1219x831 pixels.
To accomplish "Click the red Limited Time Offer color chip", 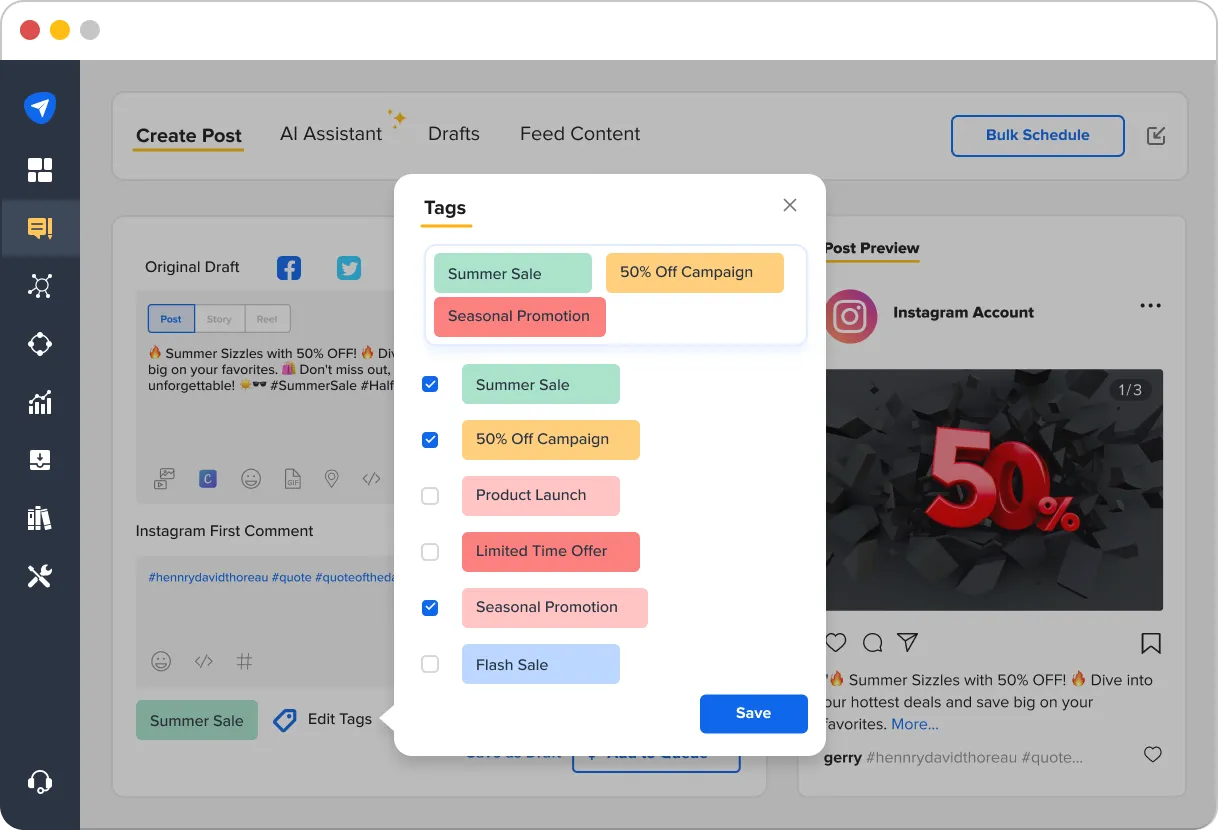I will 550,551.
